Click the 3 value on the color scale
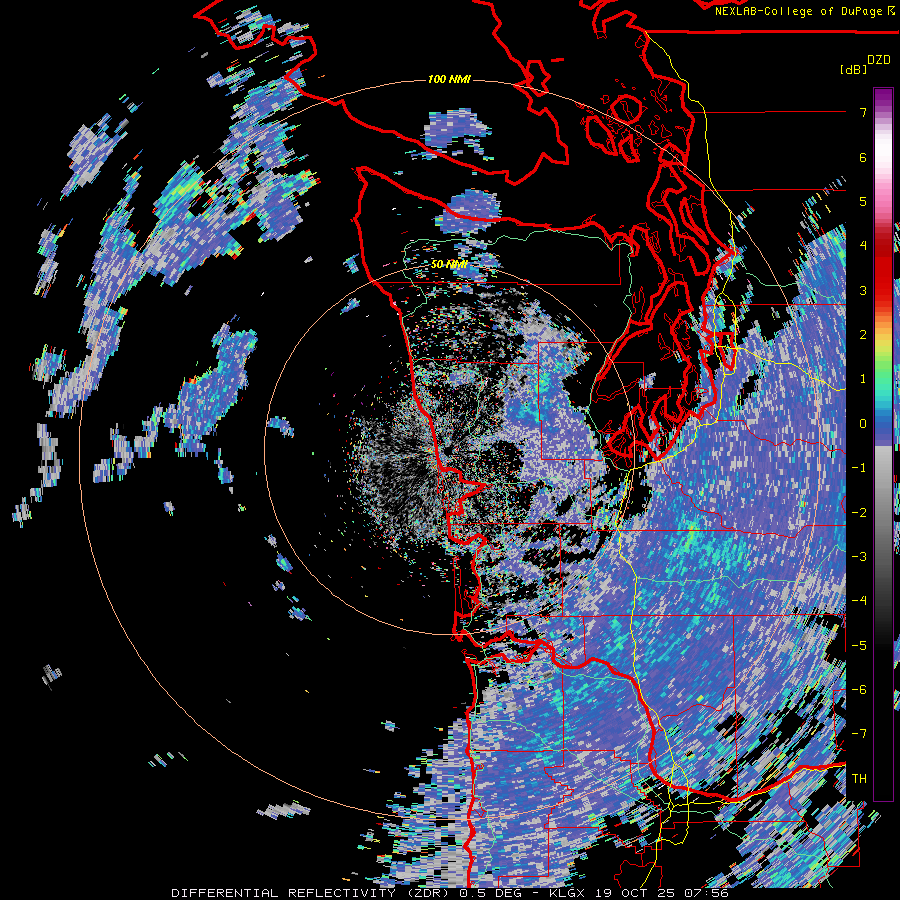The width and height of the screenshot is (900, 900). 863,290
